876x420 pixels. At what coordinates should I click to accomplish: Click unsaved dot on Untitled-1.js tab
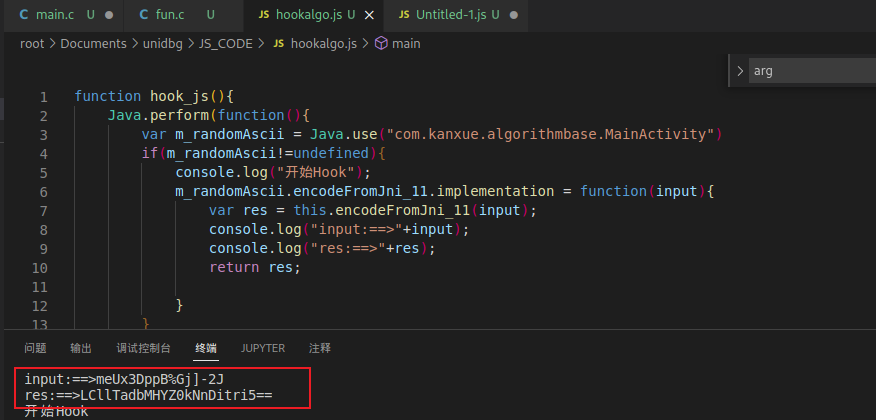click(x=514, y=15)
